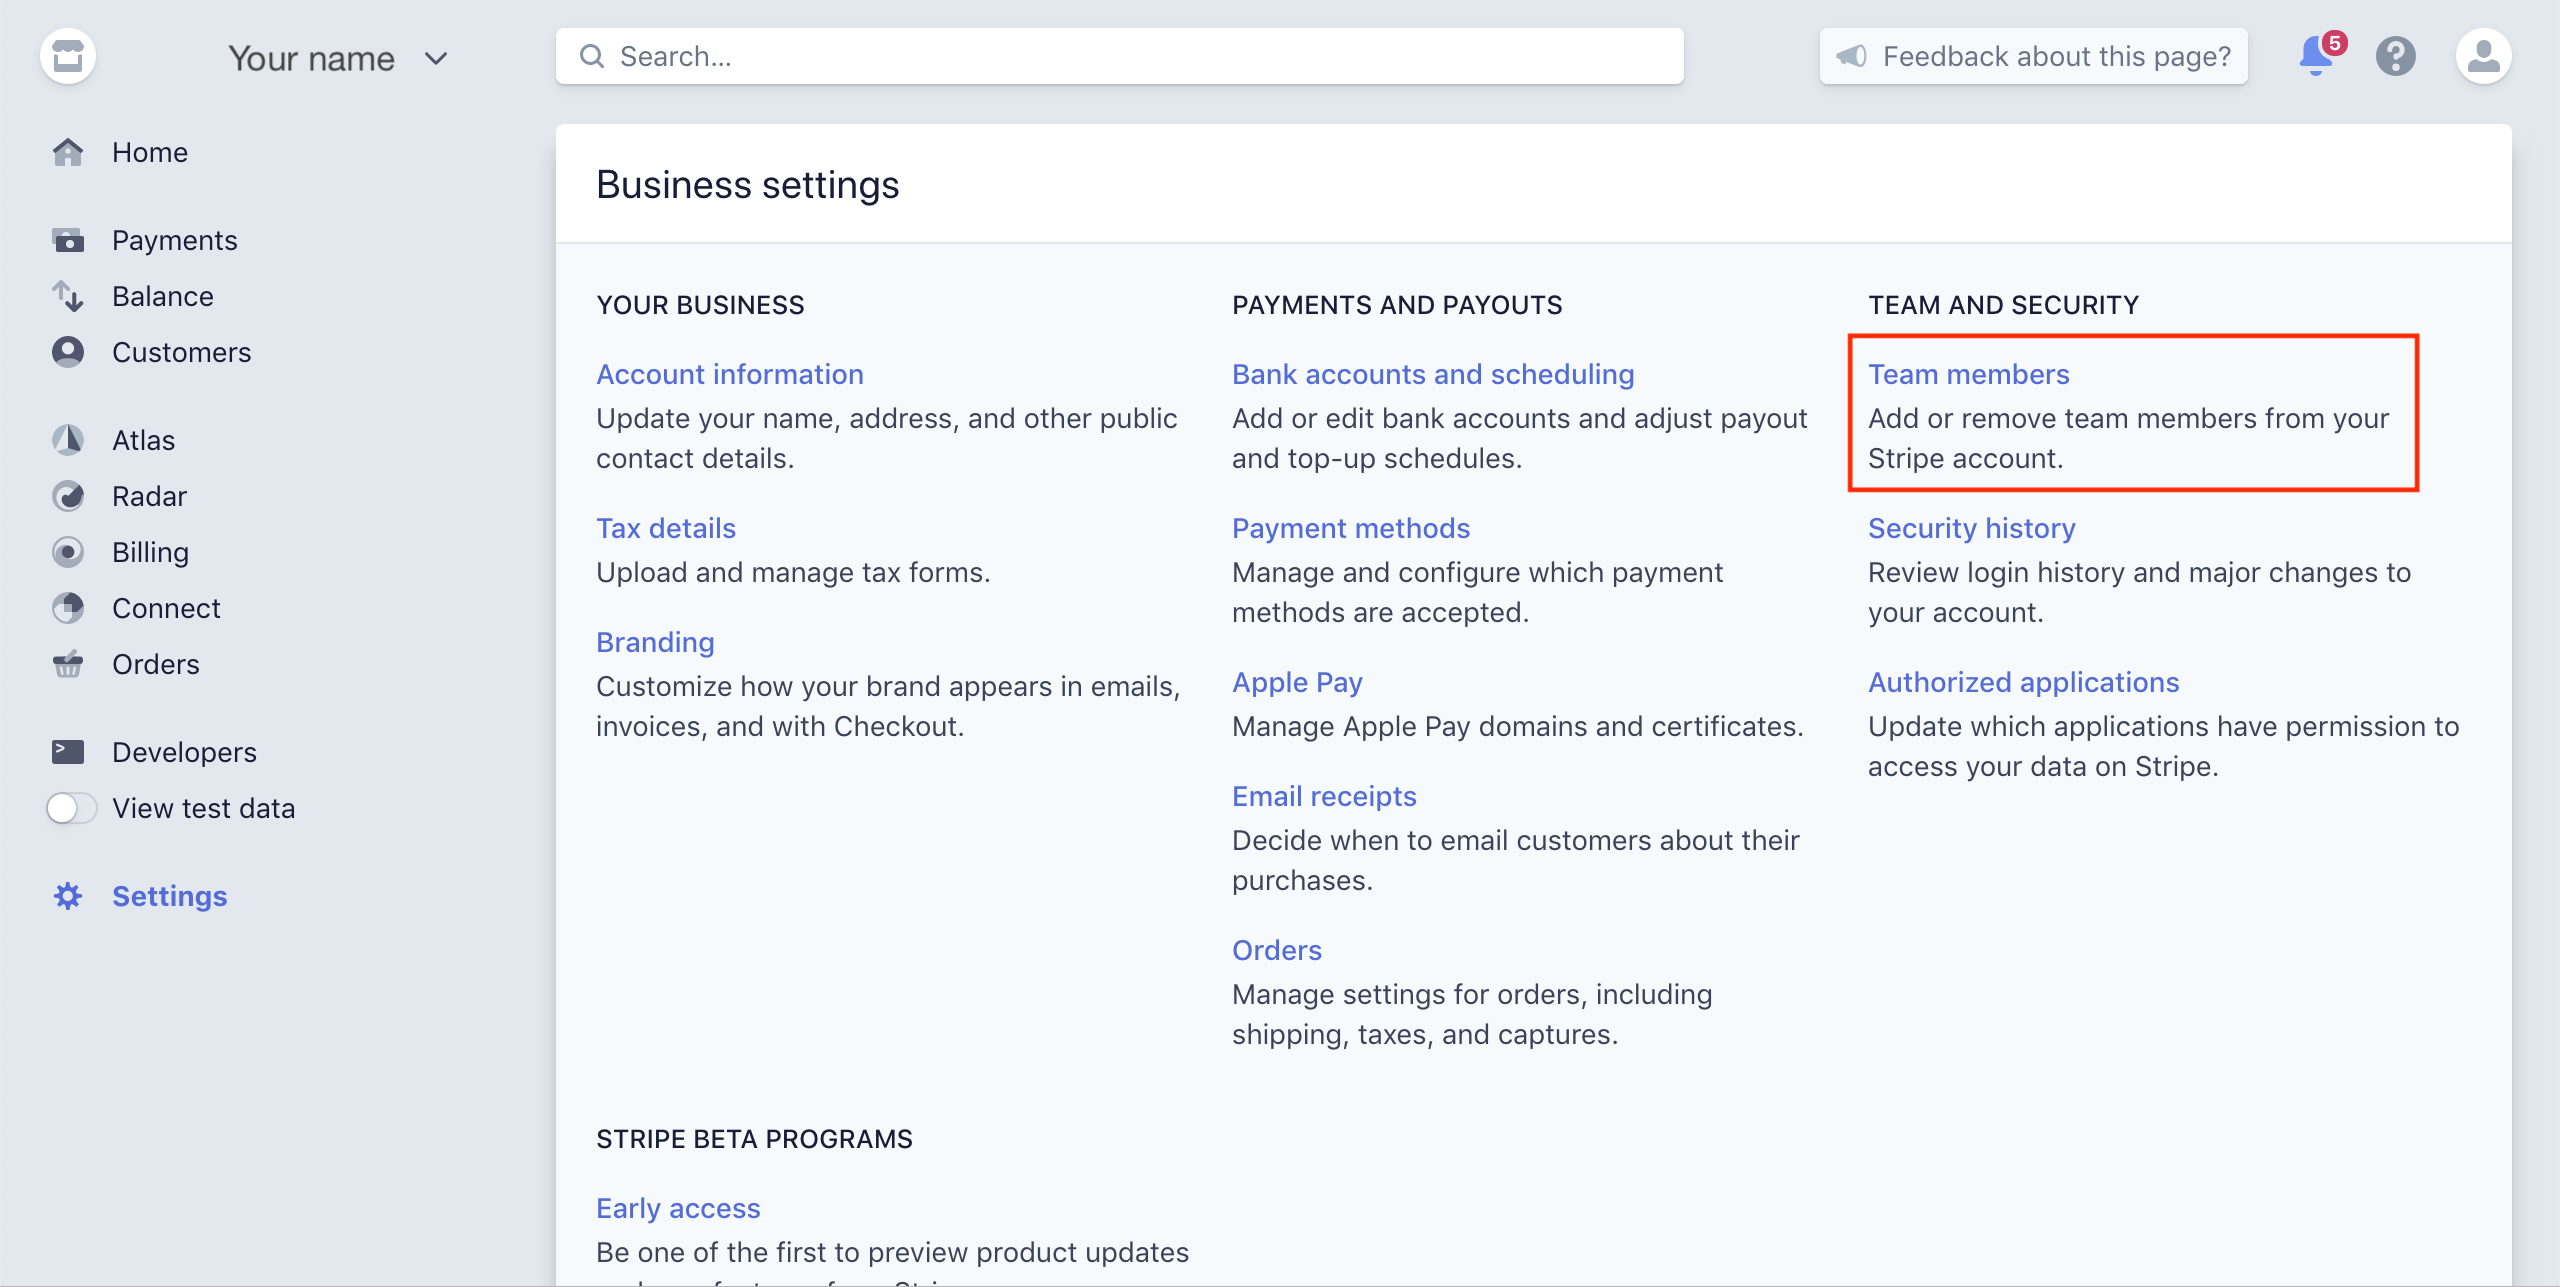Click inside the Search field
The image size is (2560, 1287).
click(x=1120, y=56)
